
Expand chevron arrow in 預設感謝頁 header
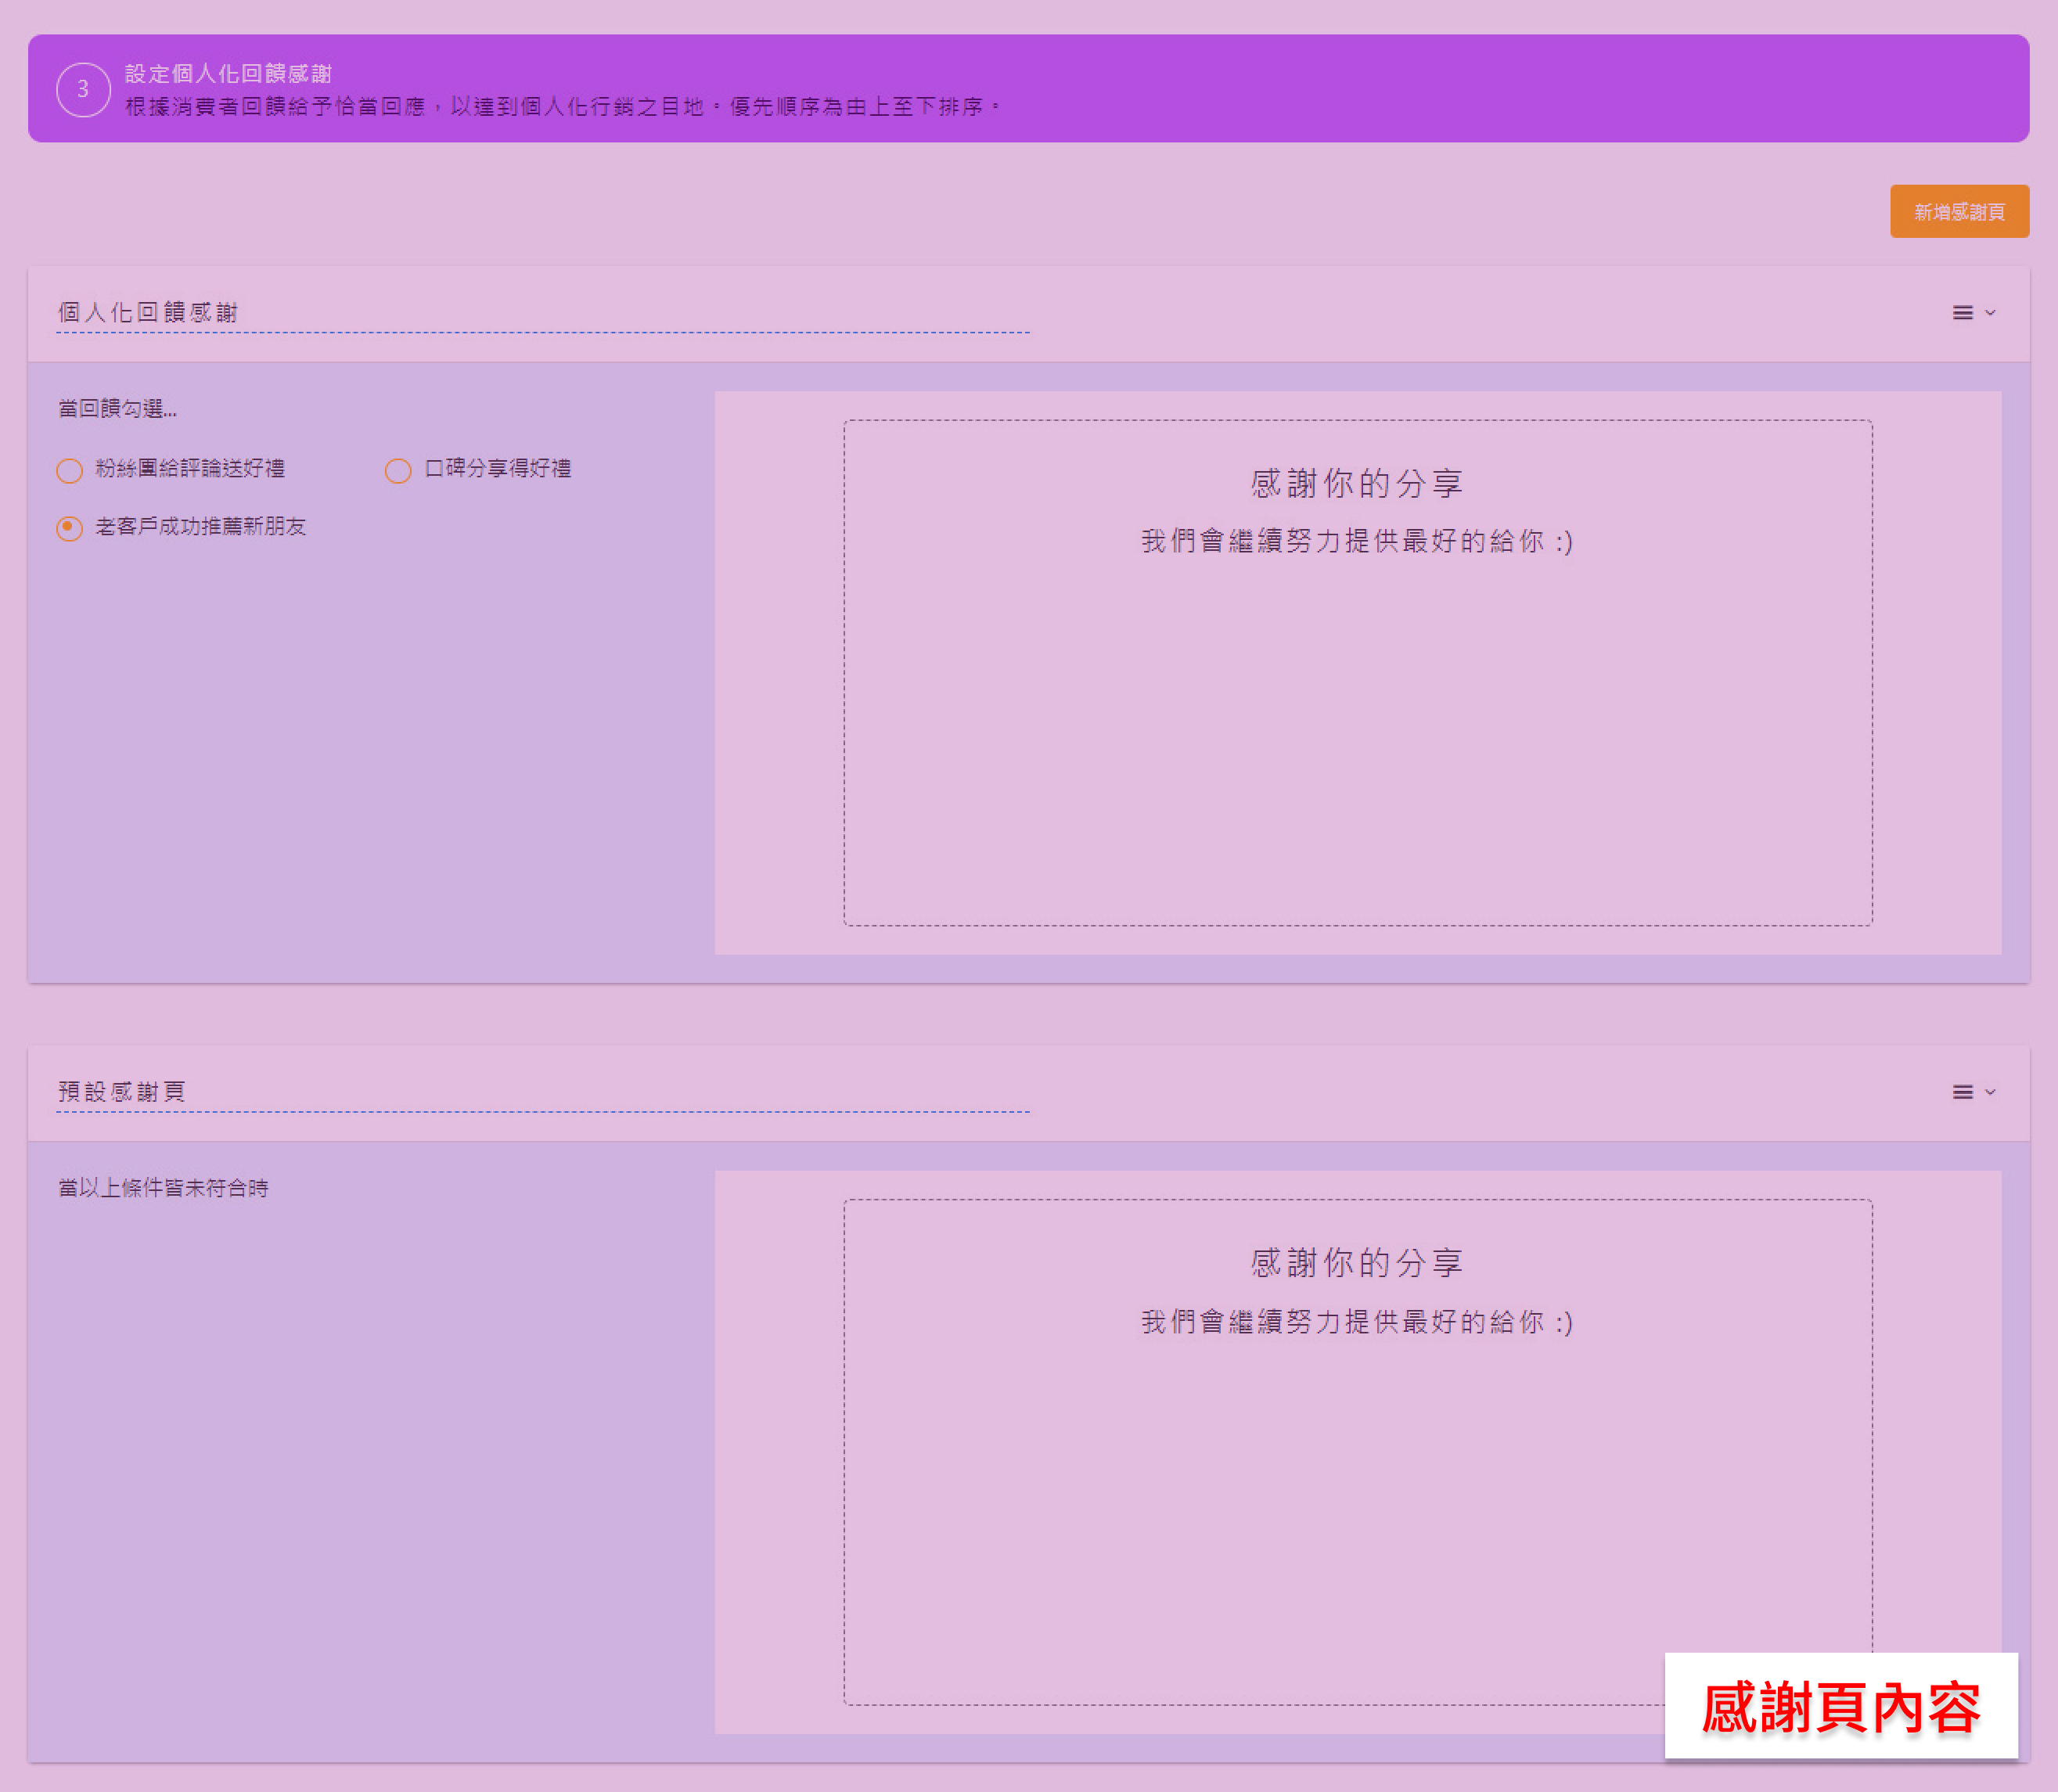click(x=1990, y=1092)
